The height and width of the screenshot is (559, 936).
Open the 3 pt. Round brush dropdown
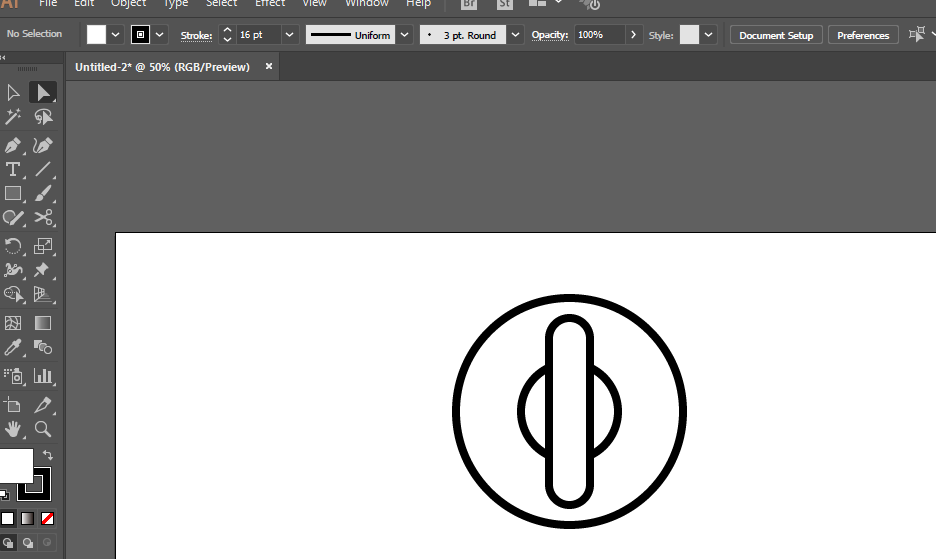(515, 35)
